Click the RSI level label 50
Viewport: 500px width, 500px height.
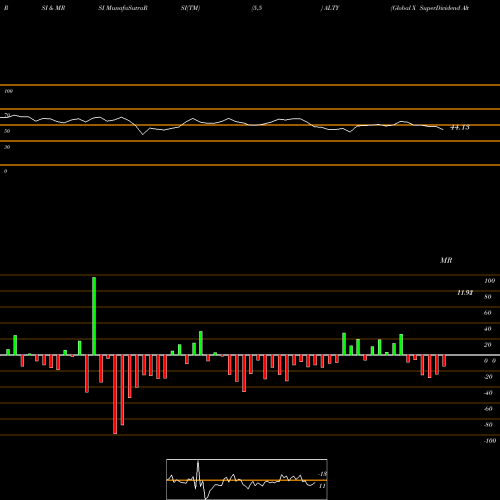[x=7, y=131]
